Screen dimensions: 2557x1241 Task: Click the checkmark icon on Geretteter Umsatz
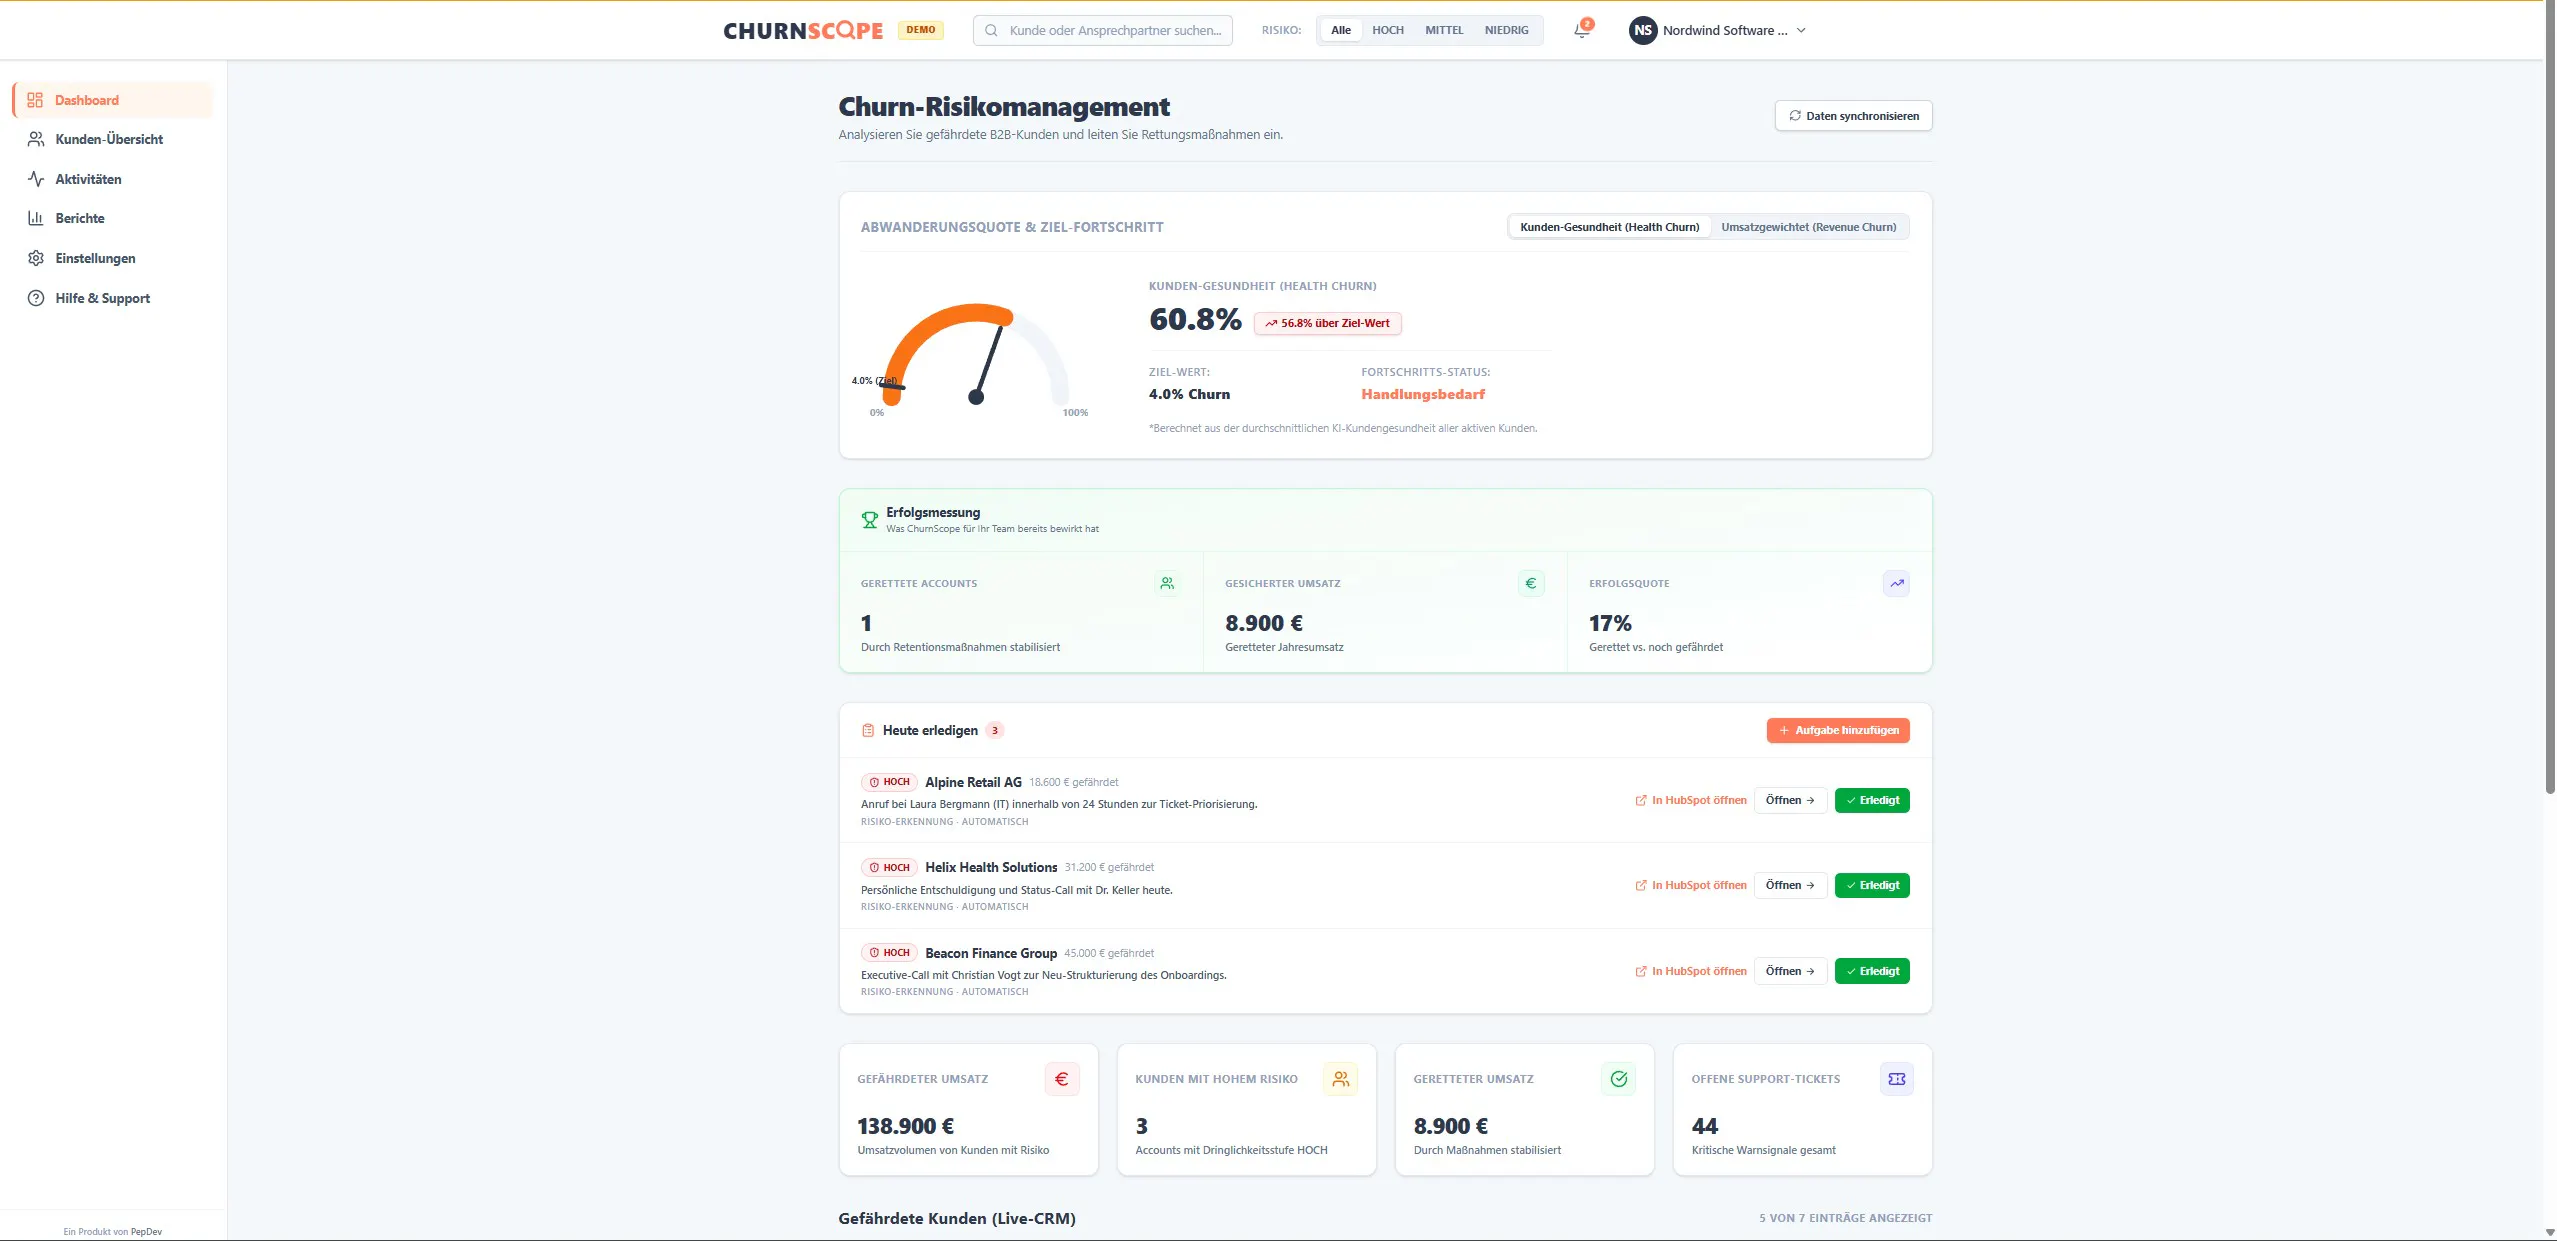1619,1079
